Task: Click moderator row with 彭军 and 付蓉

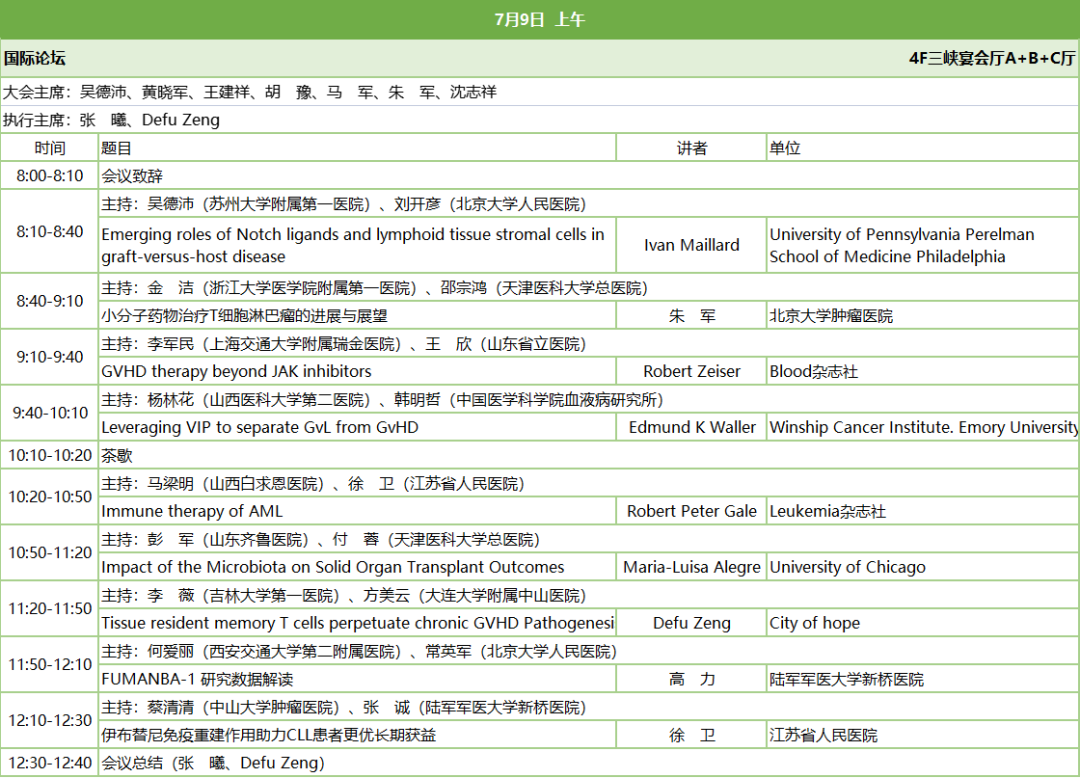Action: [x=589, y=539]
